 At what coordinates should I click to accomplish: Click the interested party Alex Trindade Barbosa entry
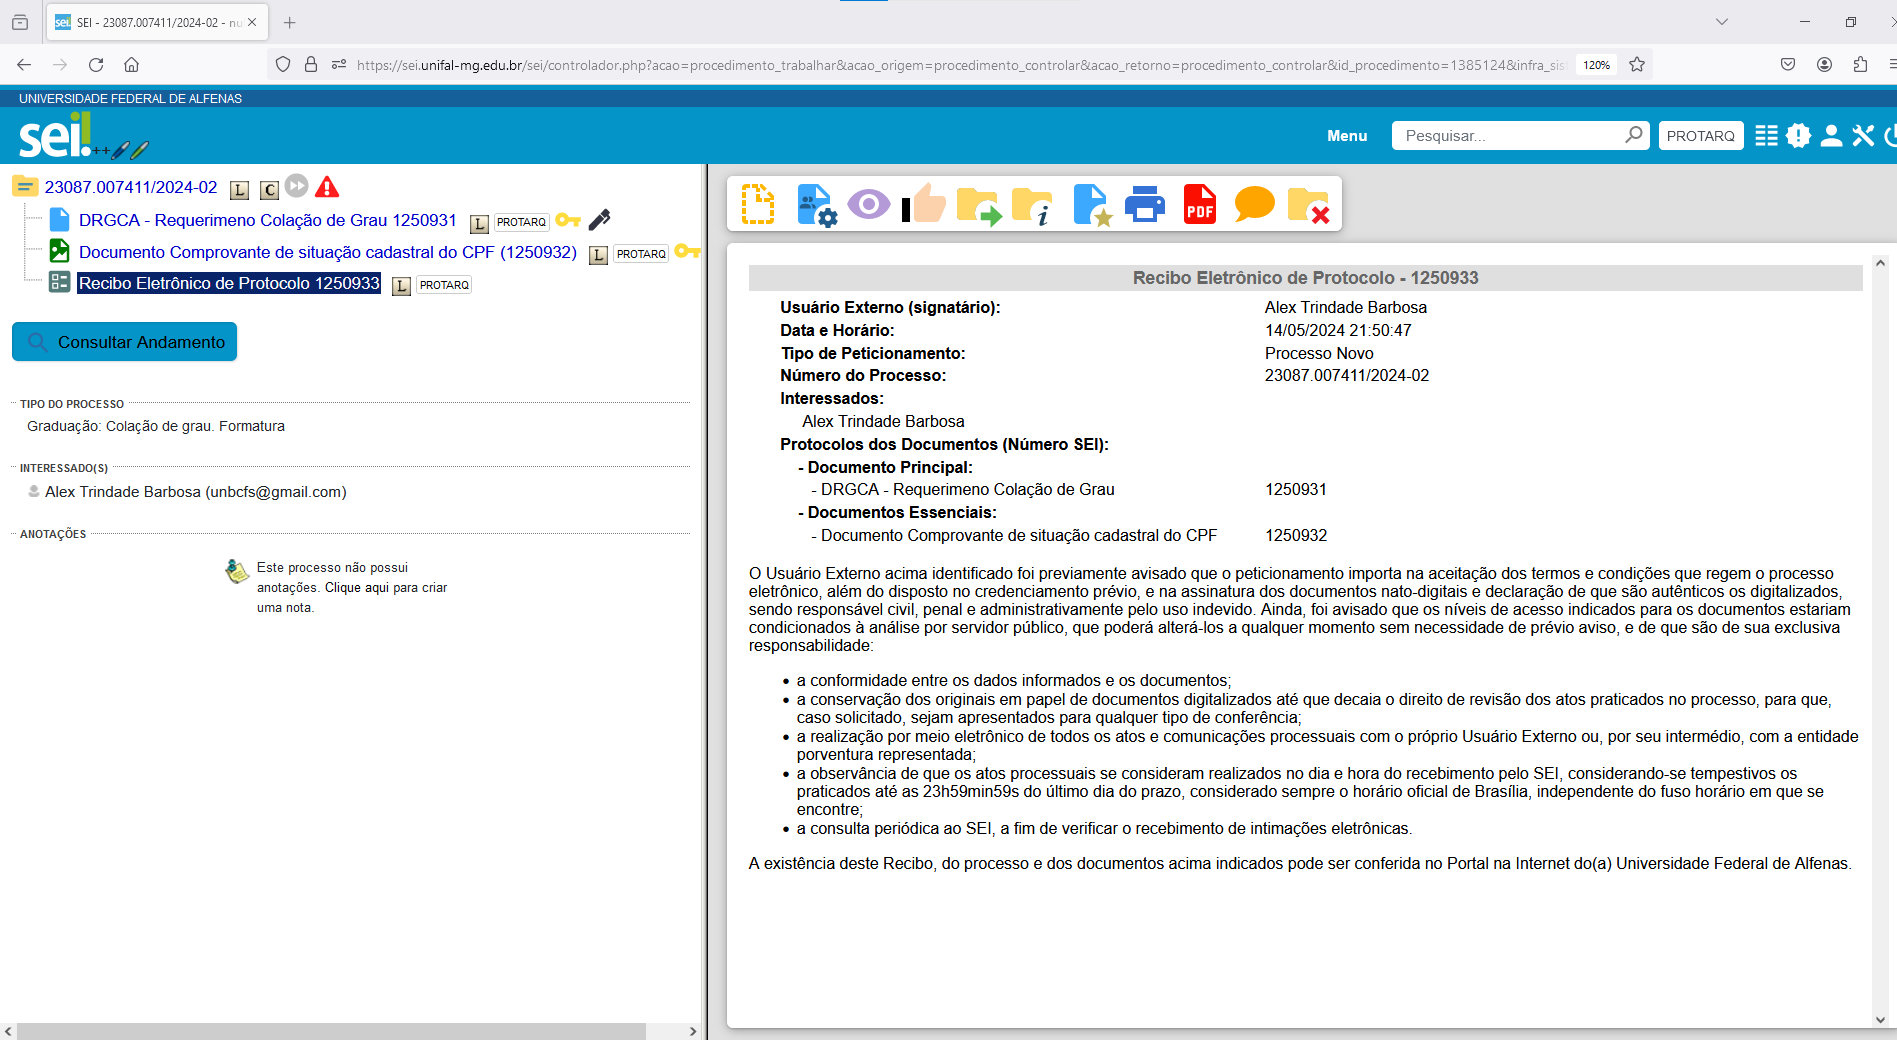click(x=195, y=492)
